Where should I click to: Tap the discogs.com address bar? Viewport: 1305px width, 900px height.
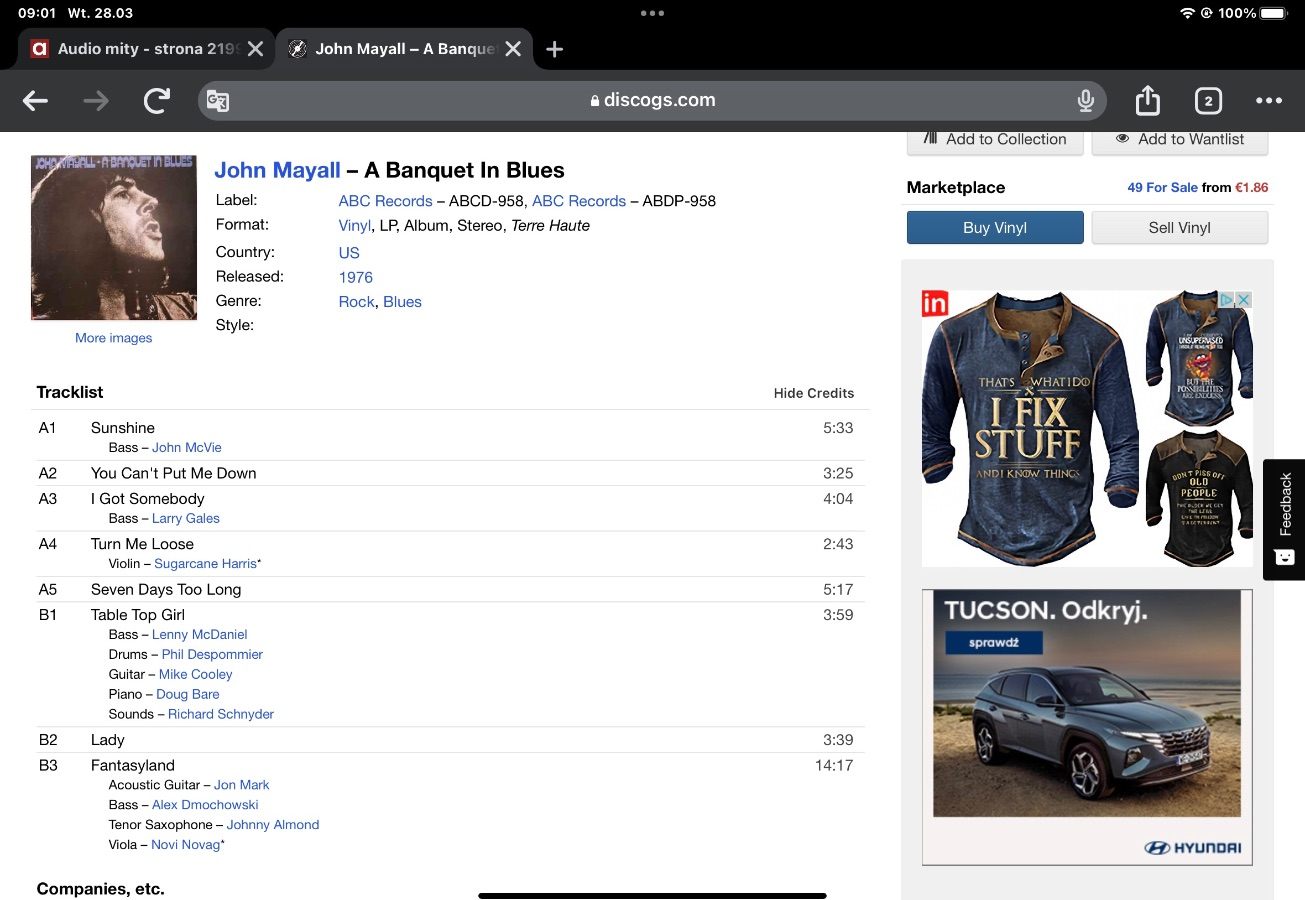click(652, 101)
